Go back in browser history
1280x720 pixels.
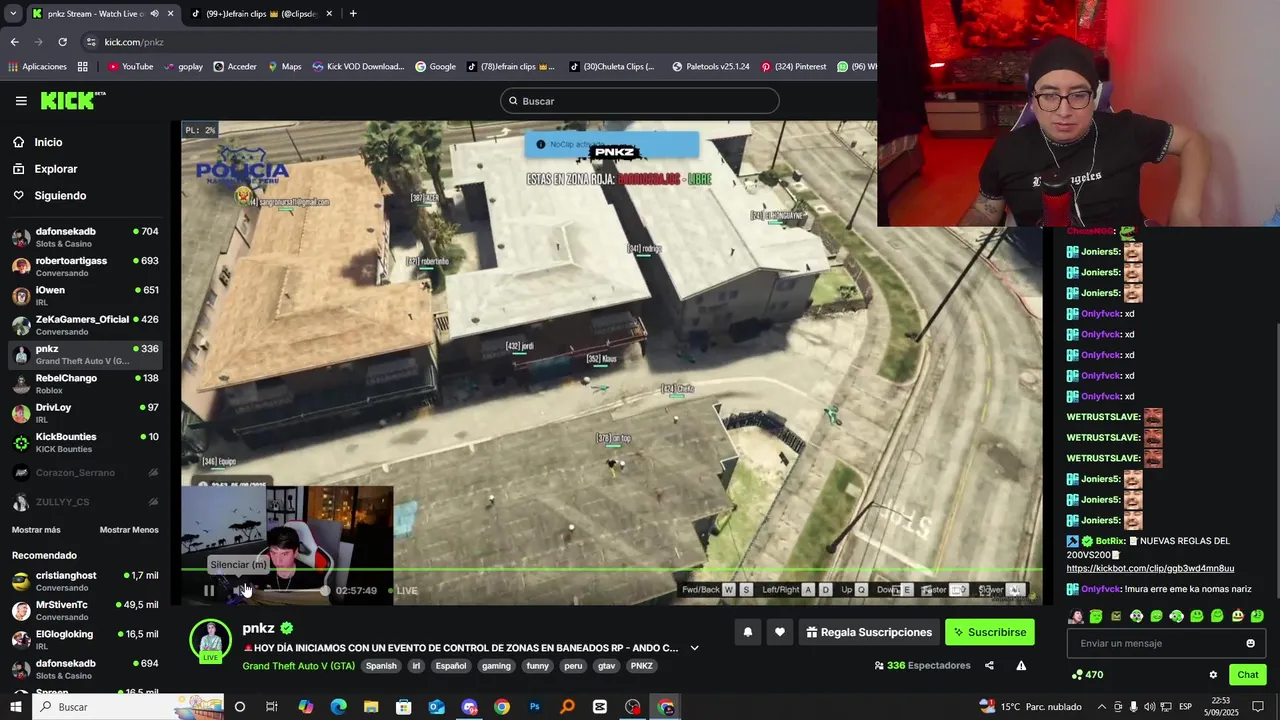[14, 42]
